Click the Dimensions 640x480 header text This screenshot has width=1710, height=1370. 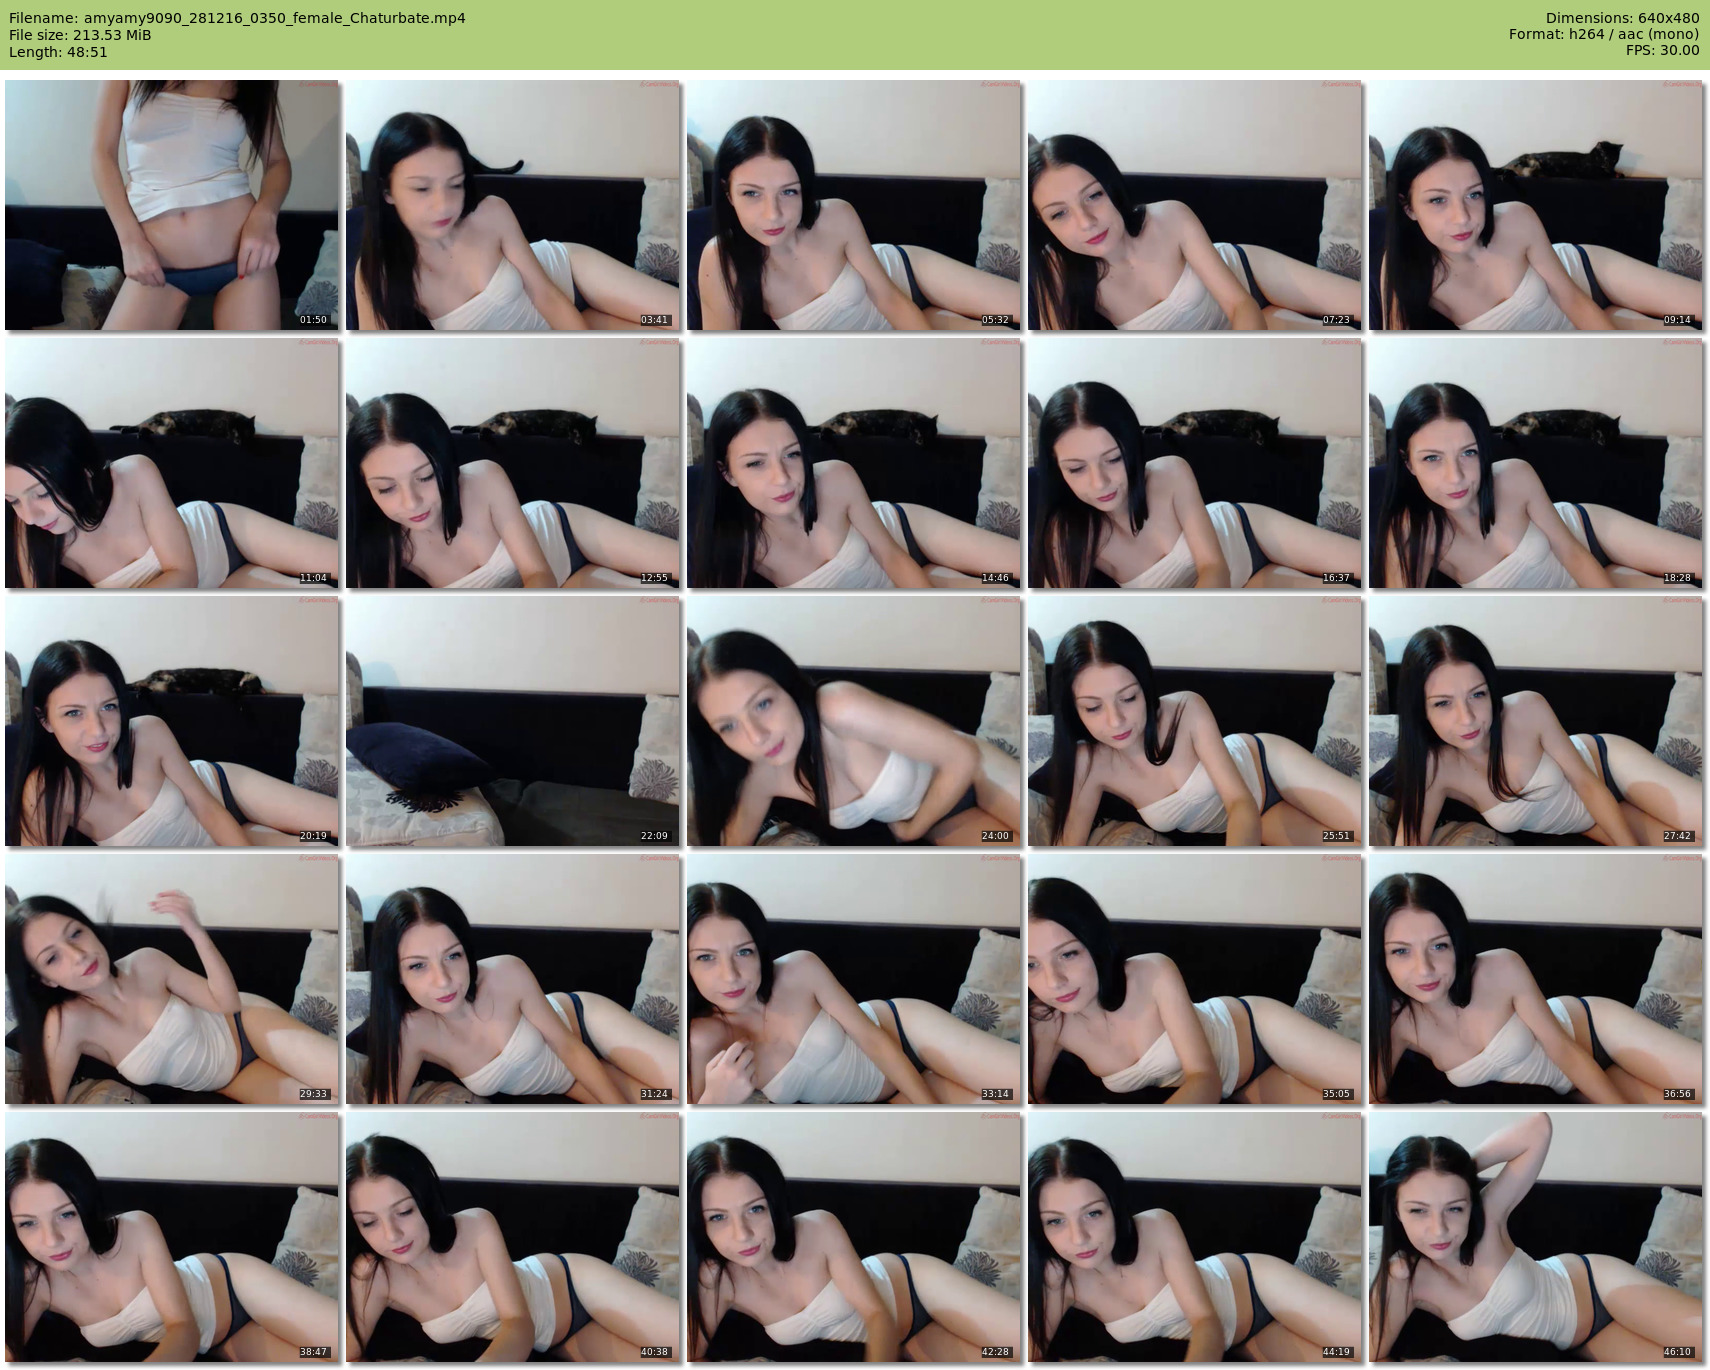1622,18
